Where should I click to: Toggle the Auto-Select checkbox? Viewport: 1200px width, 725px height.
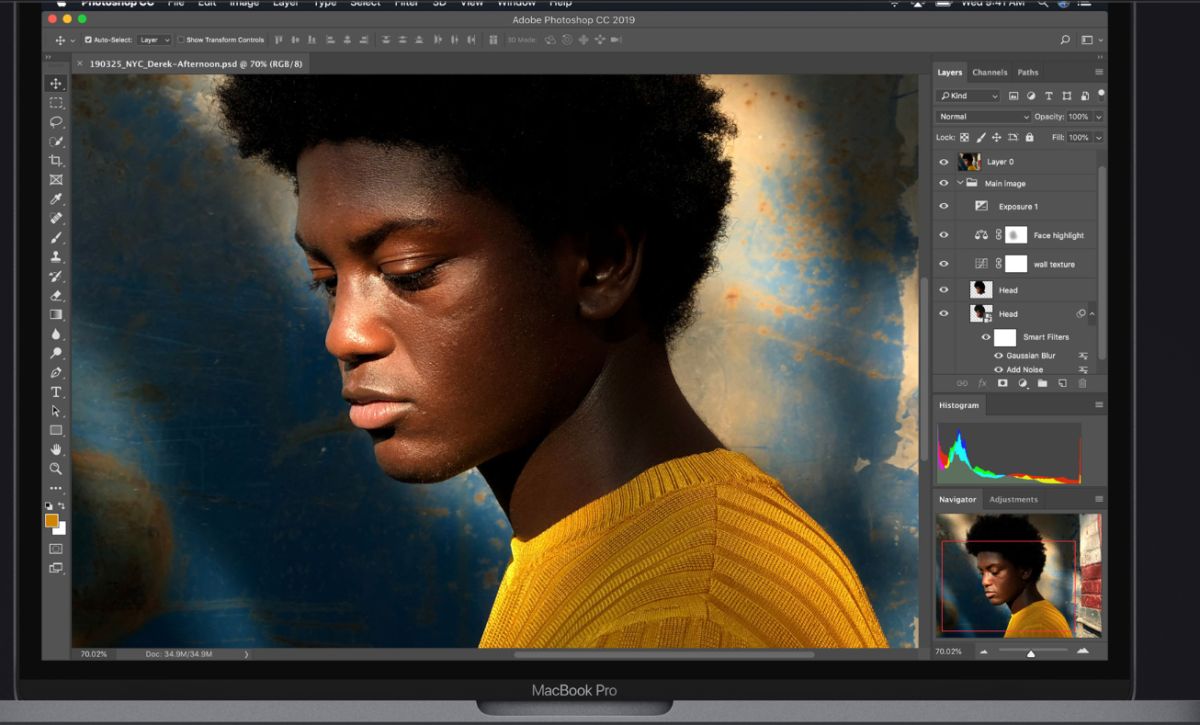point(87,40)
